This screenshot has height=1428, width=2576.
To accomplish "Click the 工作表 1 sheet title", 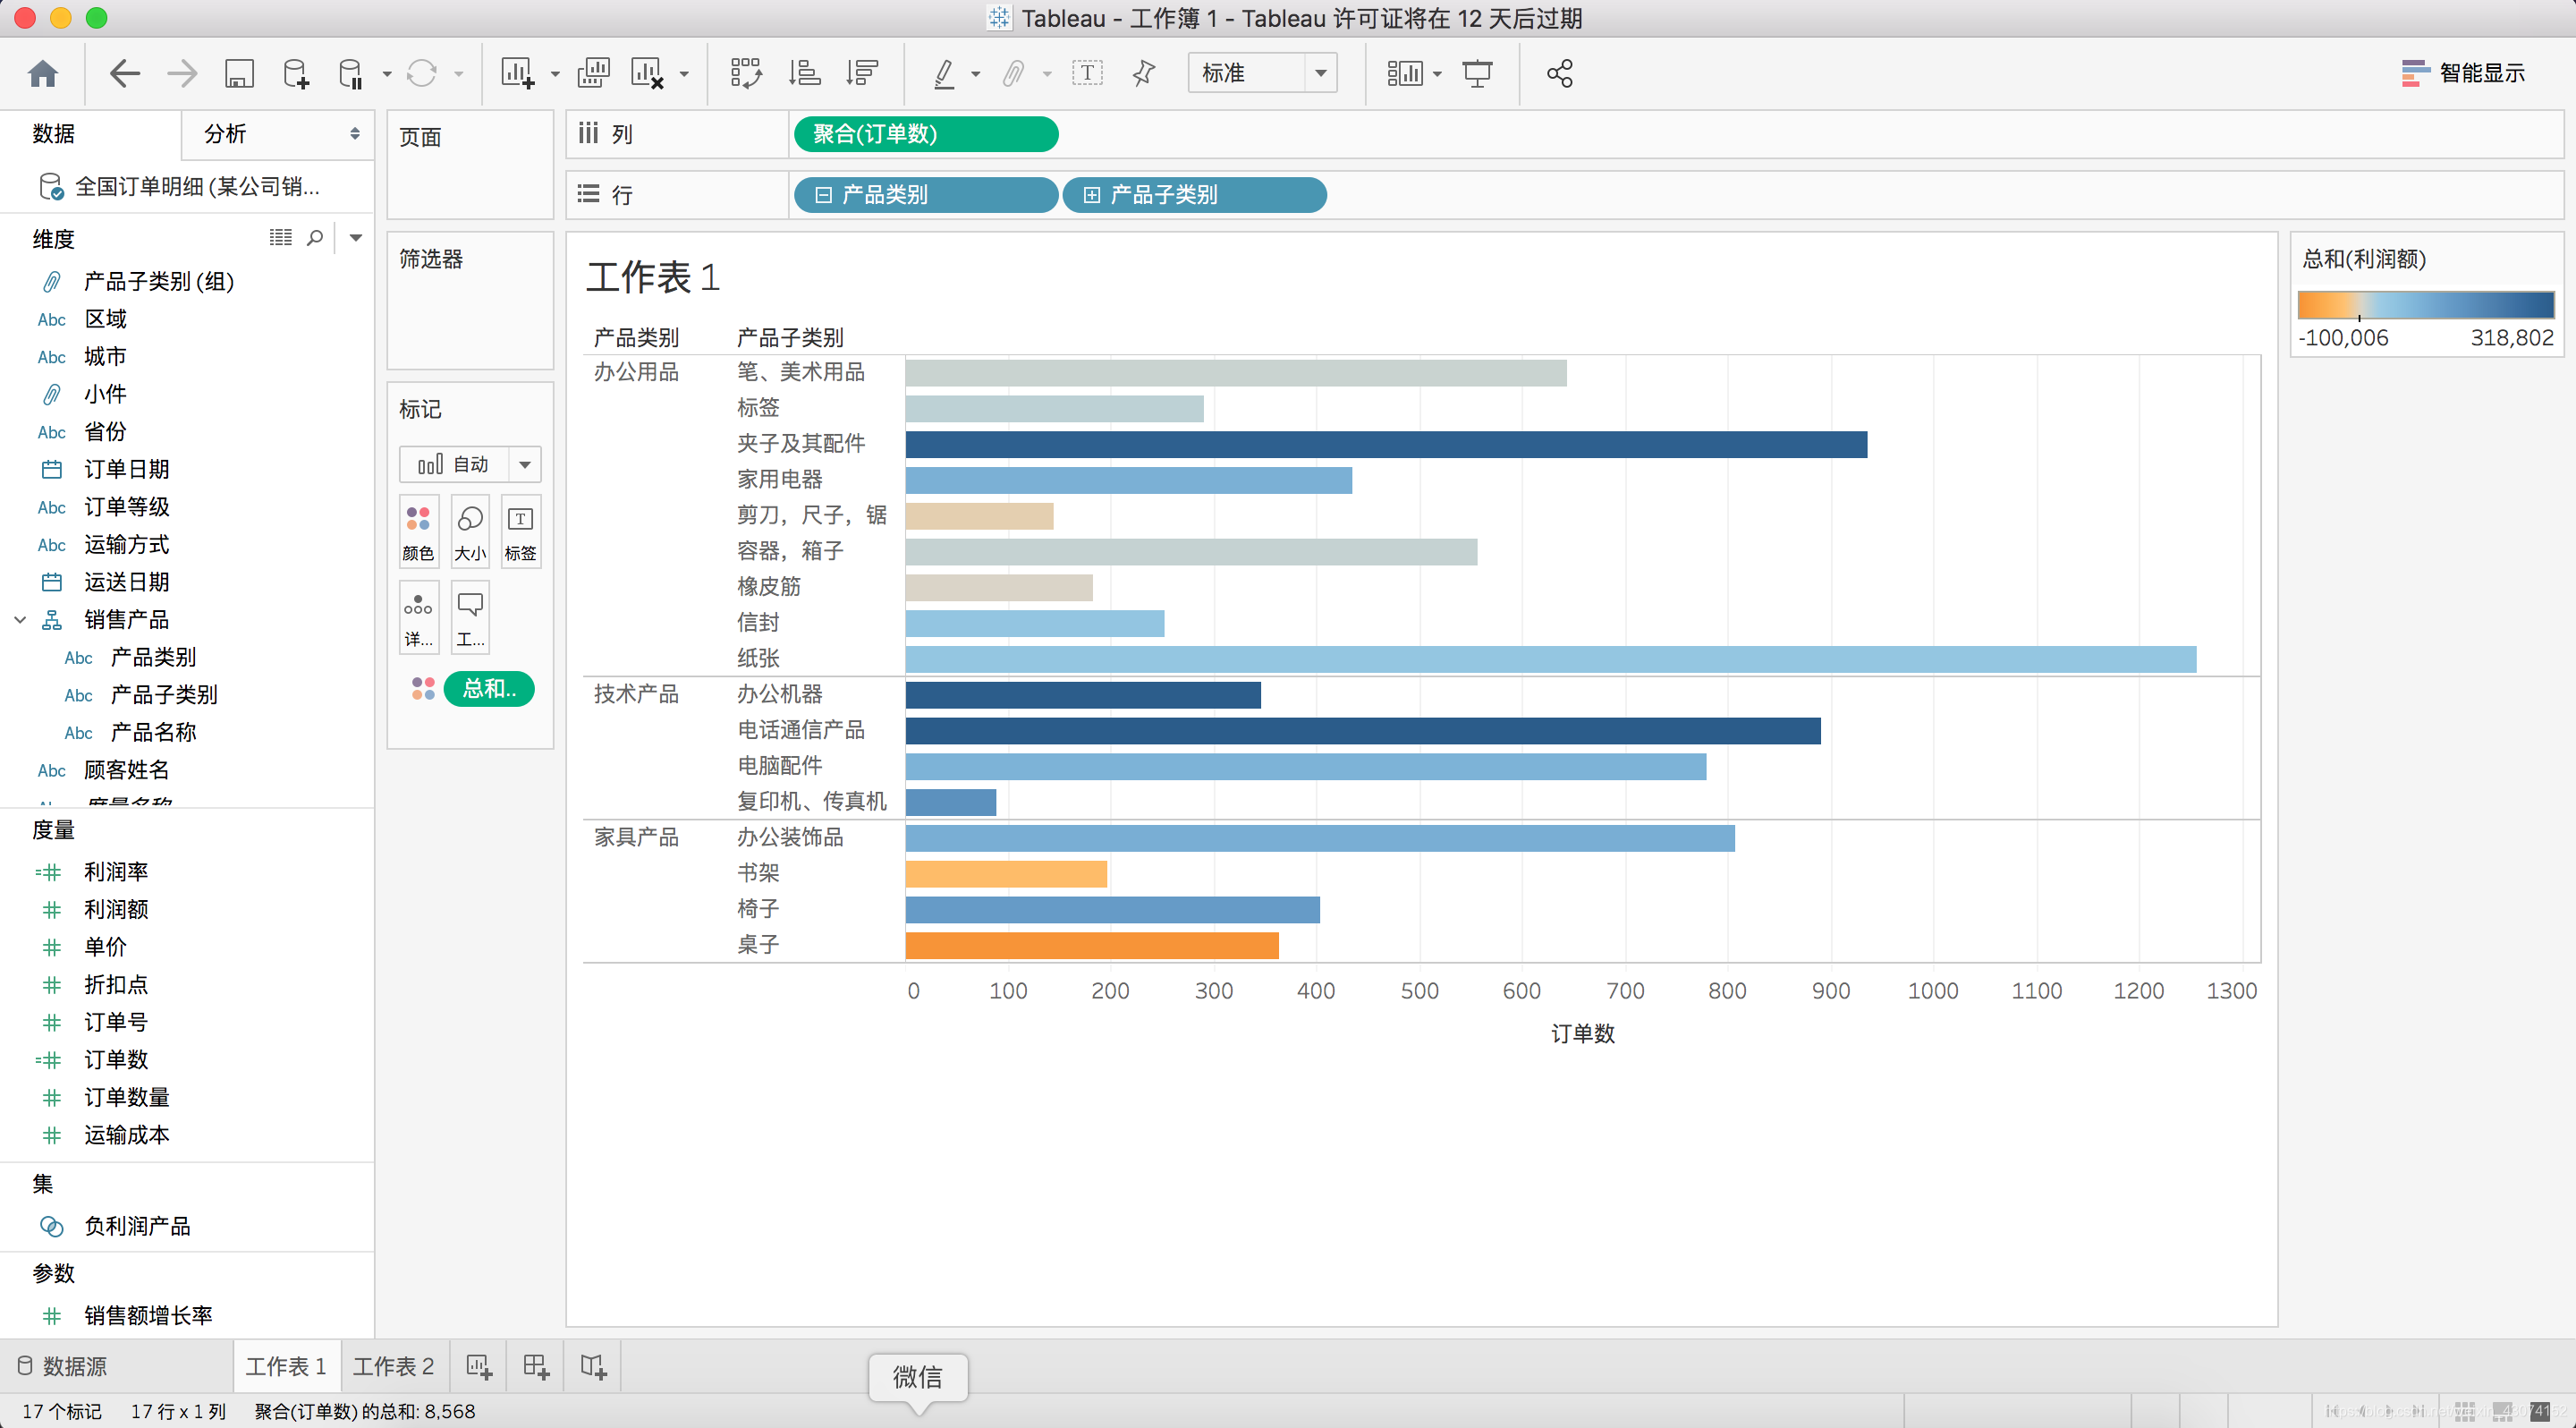I will point(652,277).
